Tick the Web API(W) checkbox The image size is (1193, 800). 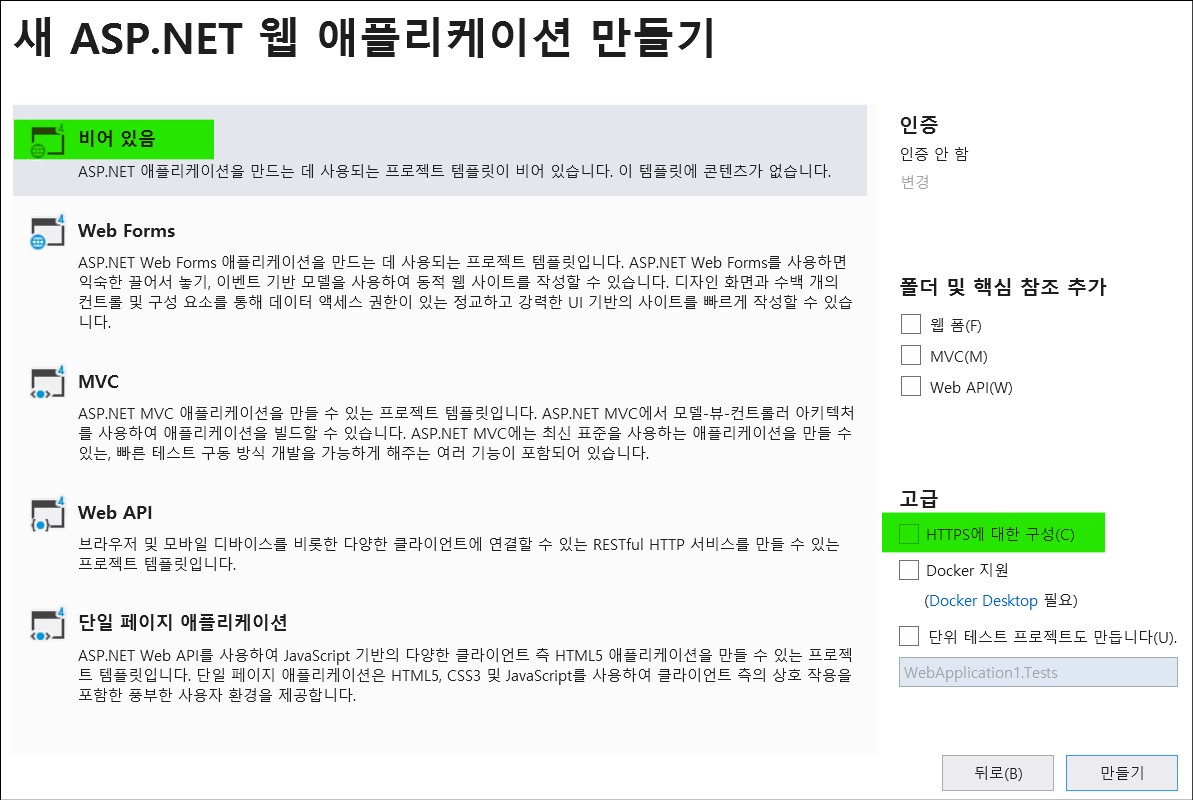pos(911,387)
